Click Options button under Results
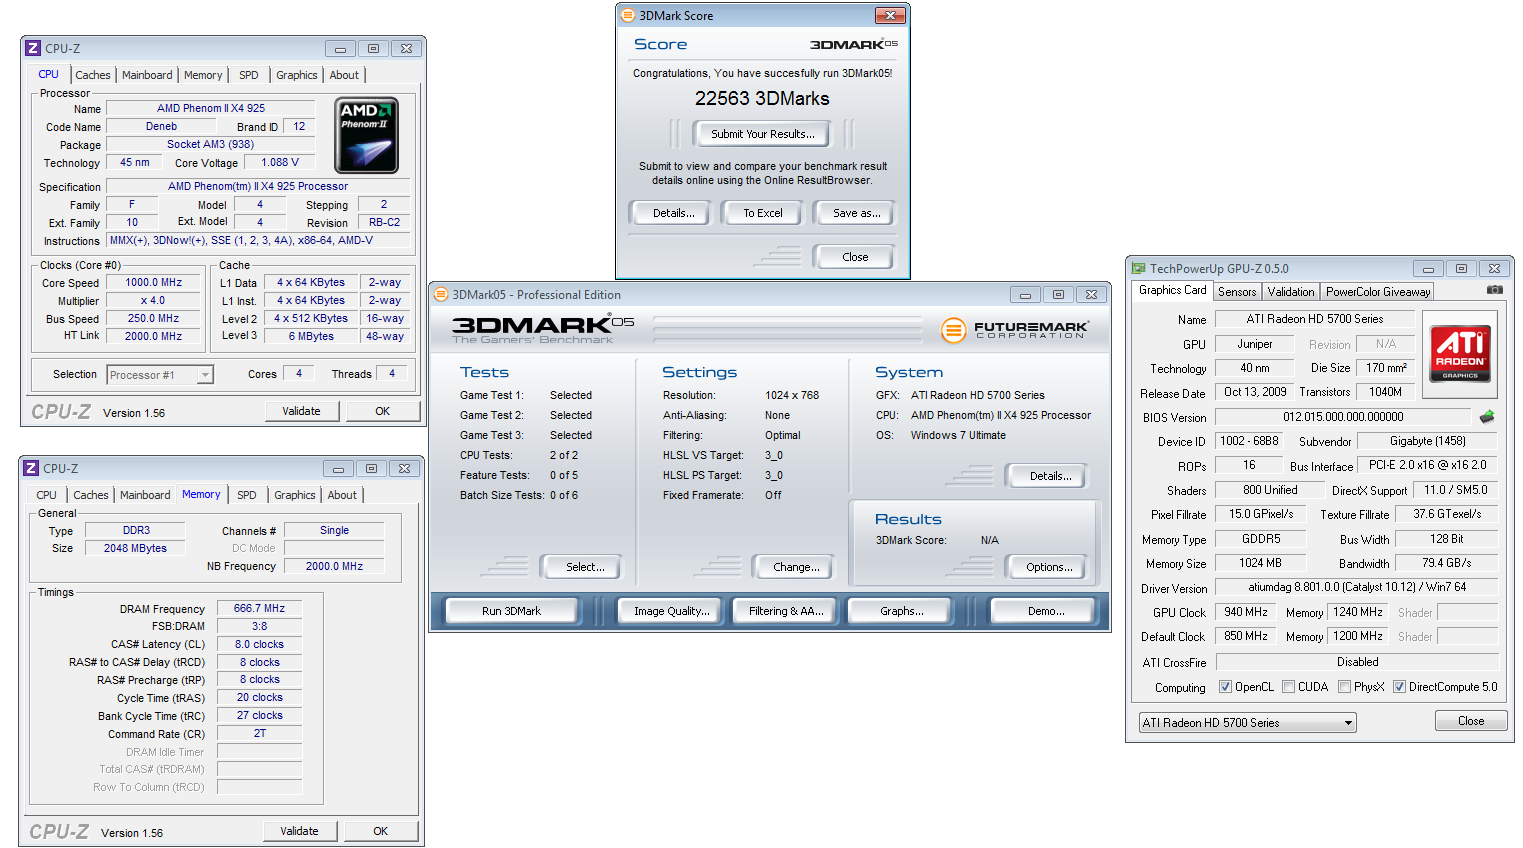 pyautogui.click(x=1049, y=567)
